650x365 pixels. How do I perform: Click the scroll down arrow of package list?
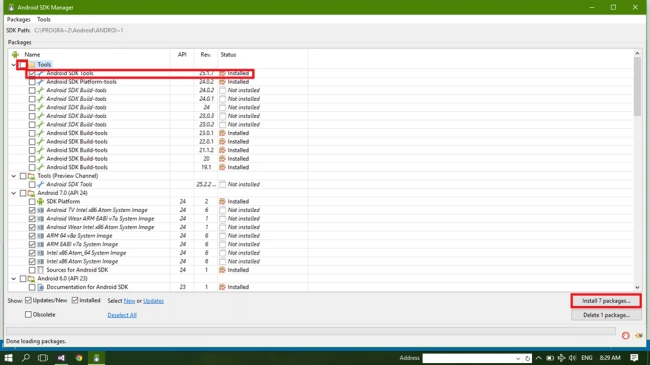[x=637, y=287]
